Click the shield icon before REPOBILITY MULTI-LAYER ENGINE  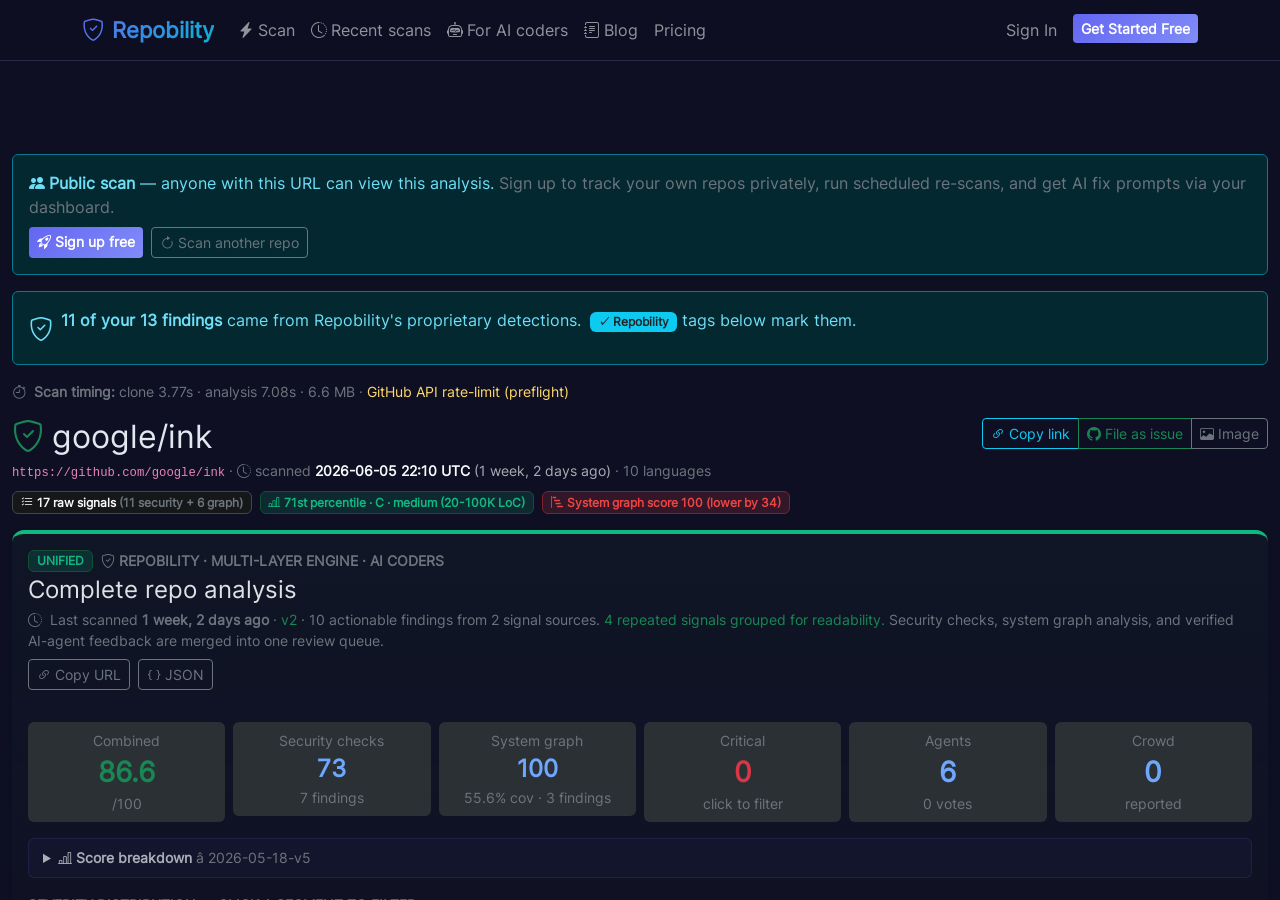click(x=108, y=561)
